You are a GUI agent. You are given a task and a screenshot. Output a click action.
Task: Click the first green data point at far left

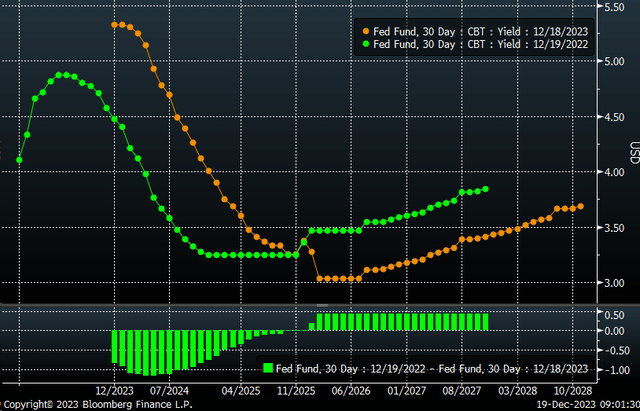point(19,160)
